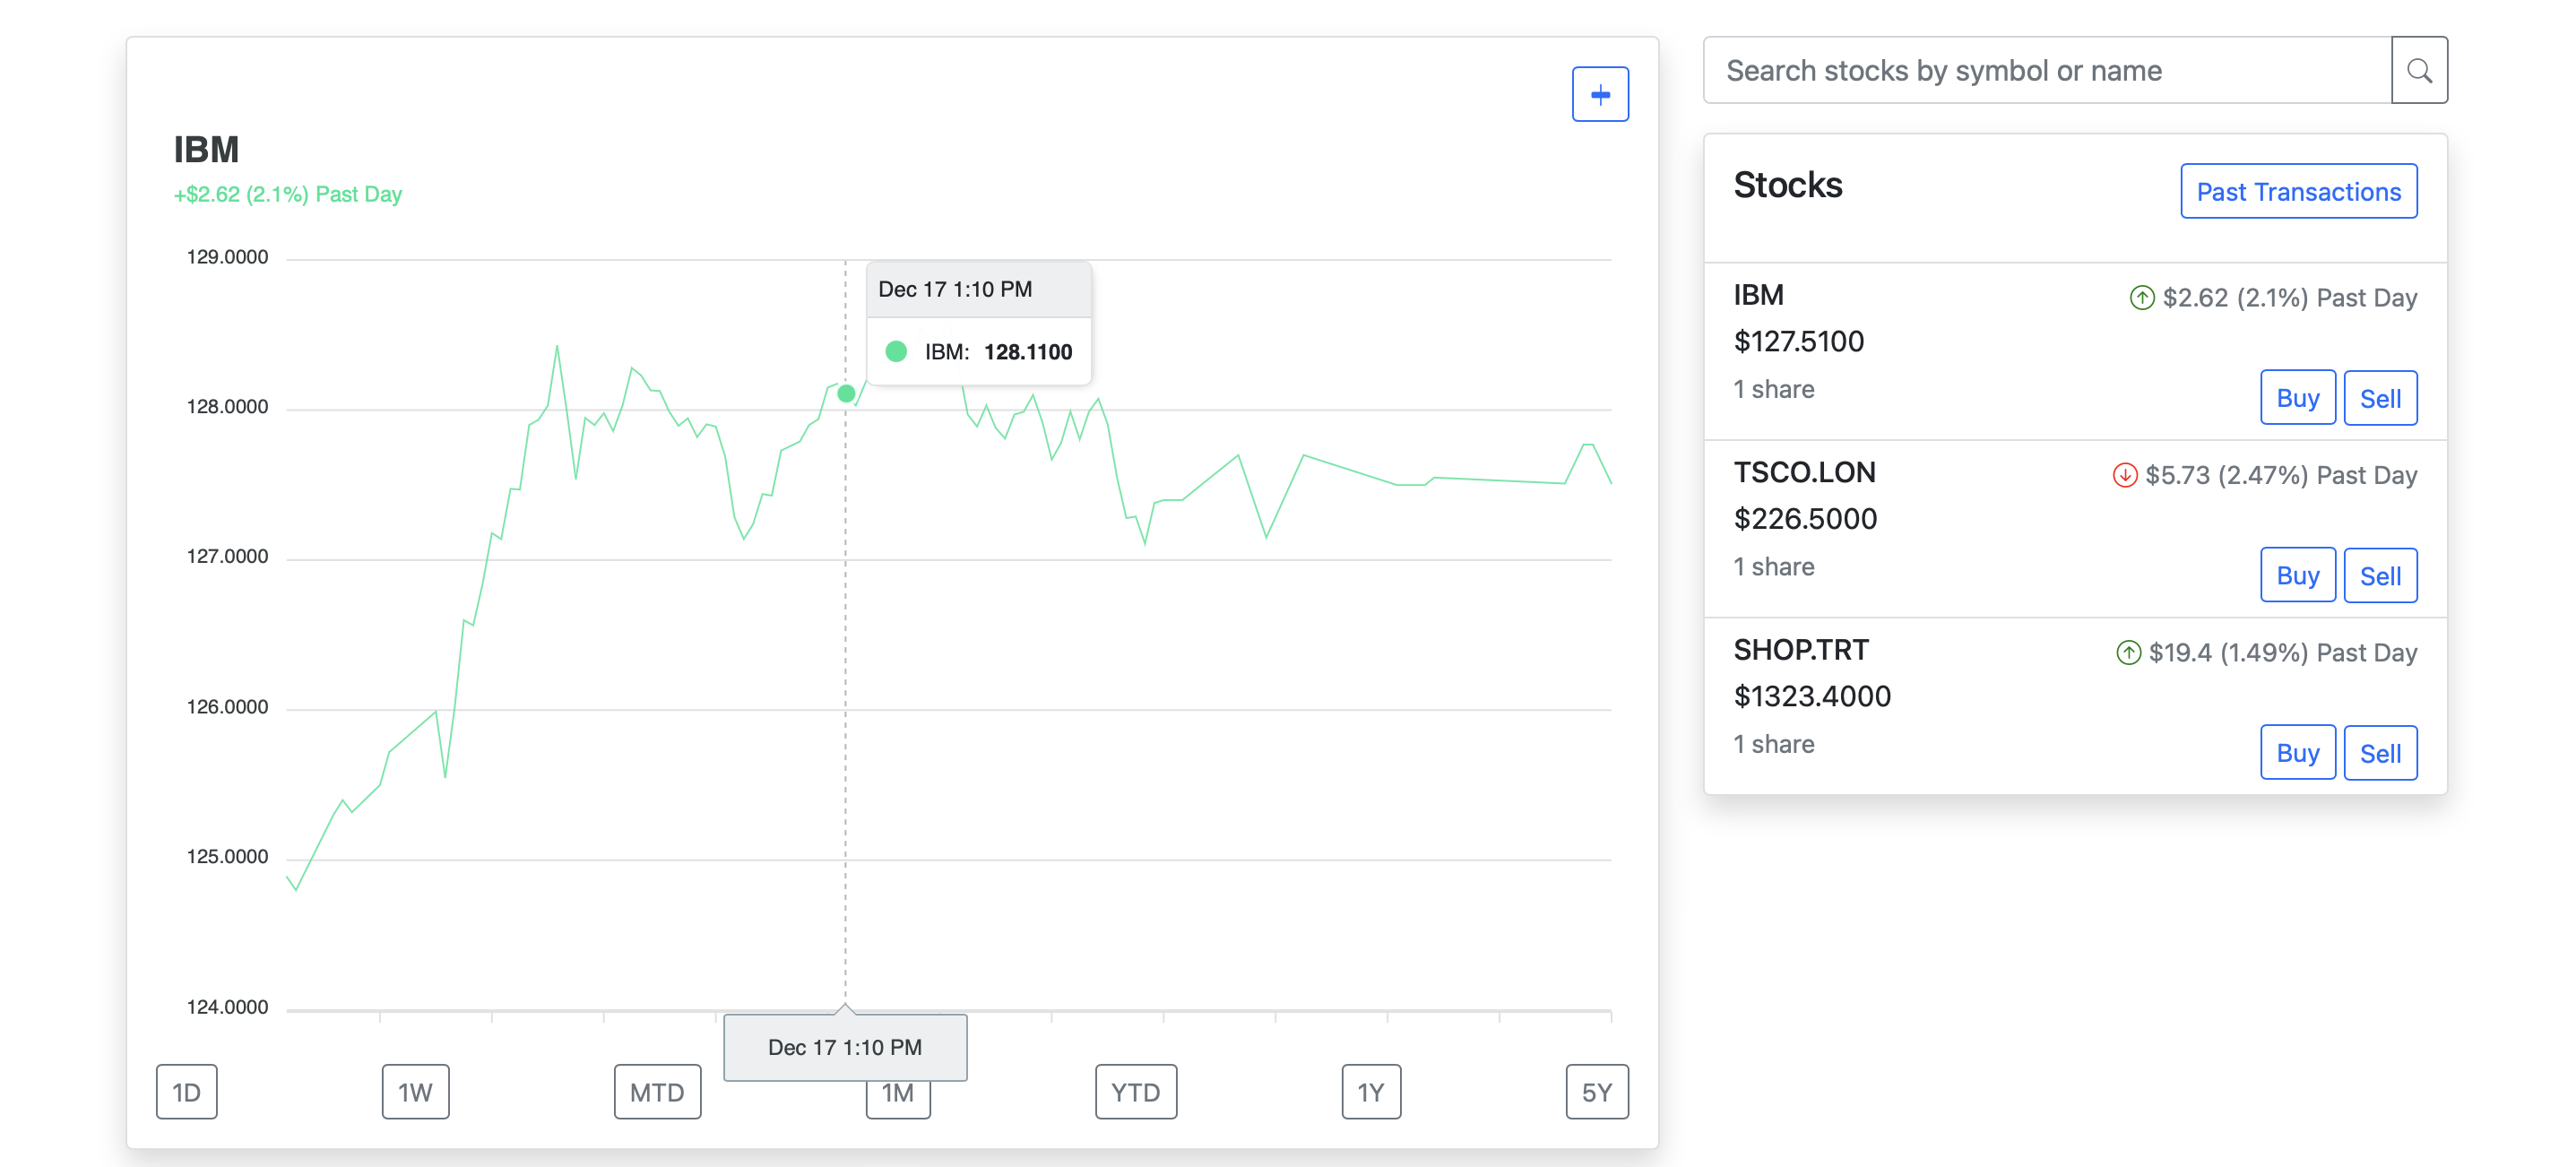
Task: Select the 1W time range
Action: point(415,1091)
